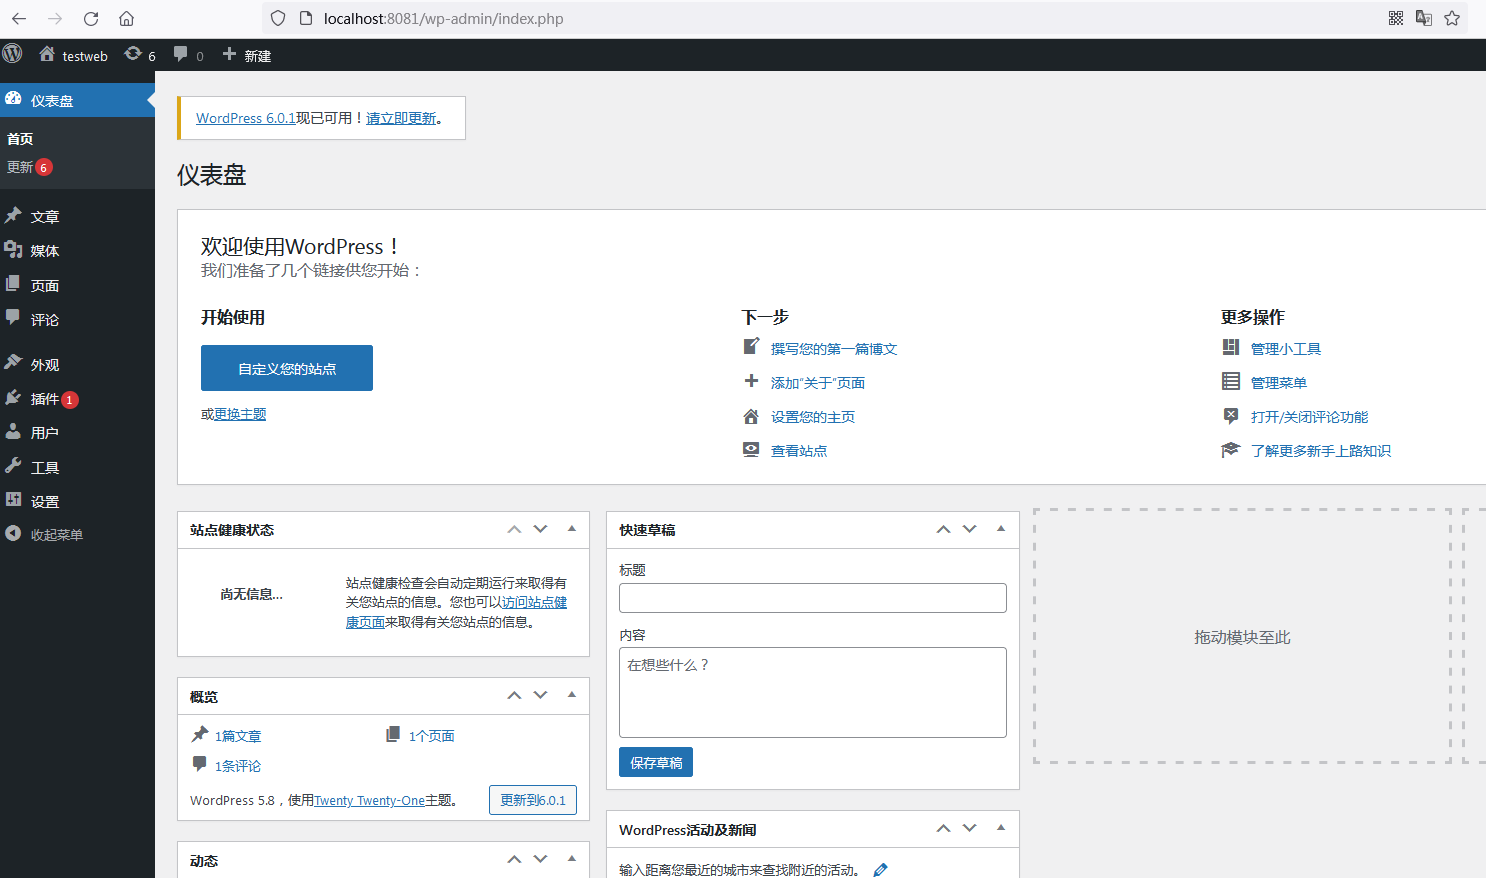Image resolution: width=1486 pixels, height=878 pixels.
Task: Click the pencil icon beside 撰写您的第一篇博文
Action: click(x=751, y=346)
